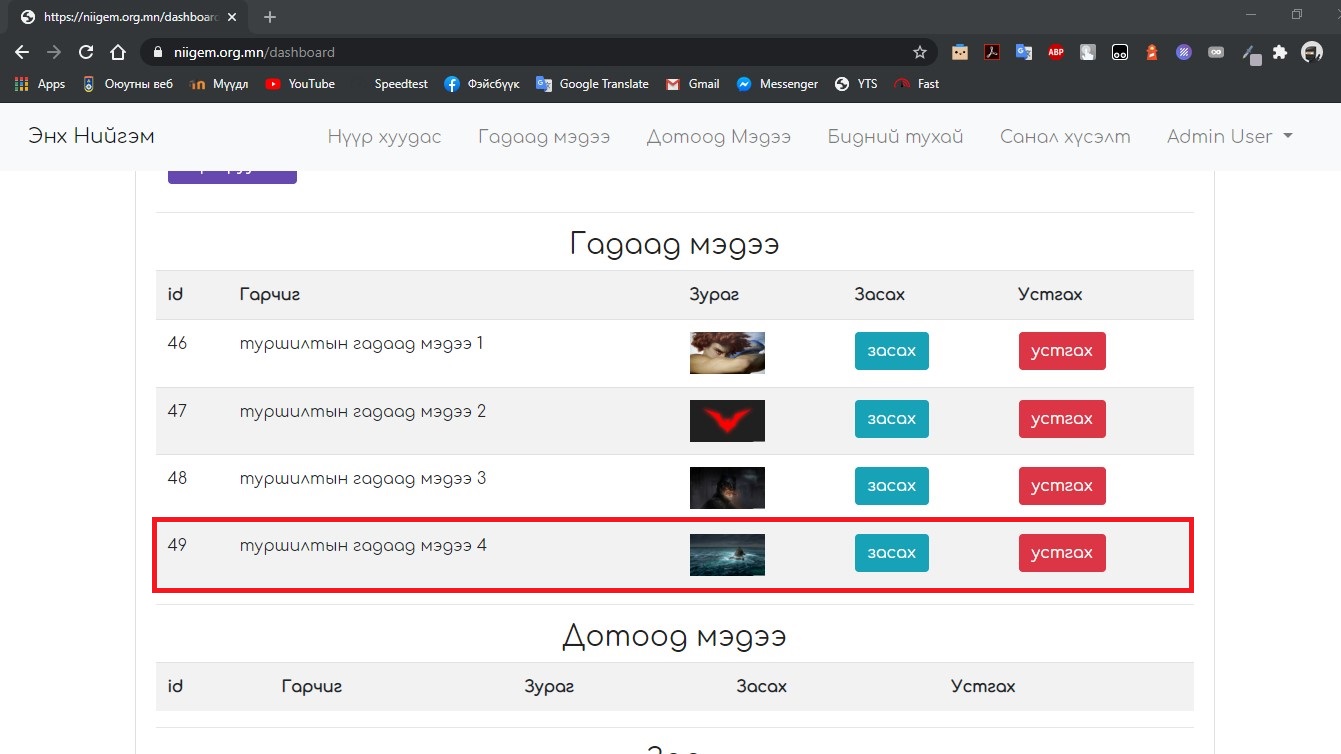Image resolution: width=1341 pixels, height=754 pixels.
Task: Open the Гадаад мэдээ nav menu item
Action: 544,136
